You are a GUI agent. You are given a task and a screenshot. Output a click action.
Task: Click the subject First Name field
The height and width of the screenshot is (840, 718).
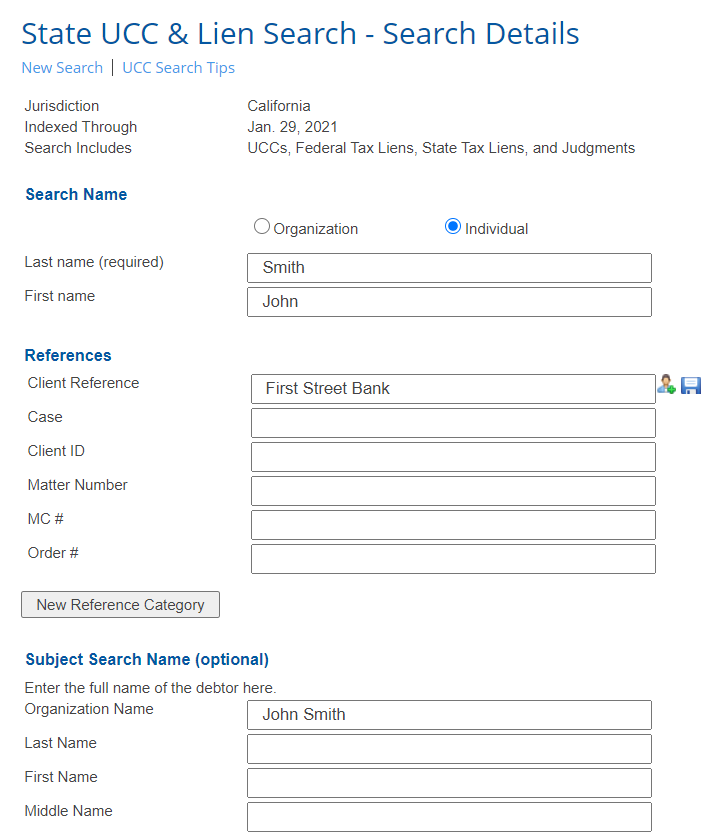pos(449,783)
